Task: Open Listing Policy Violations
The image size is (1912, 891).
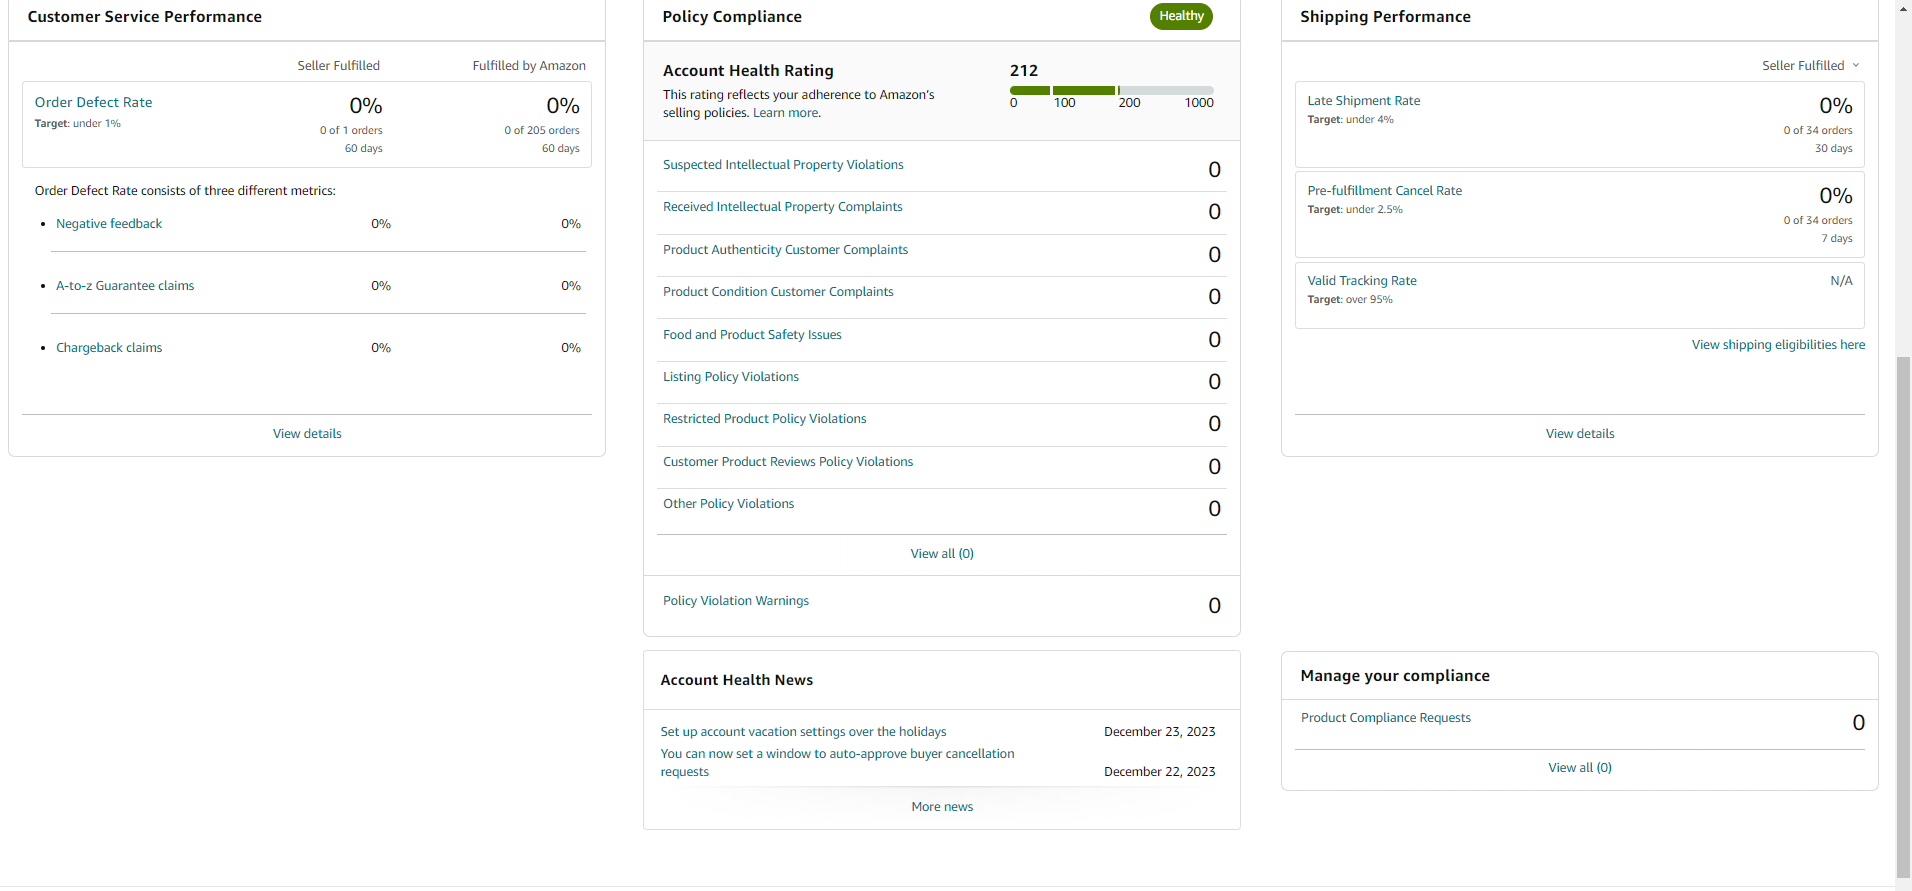Action: [731, 377]
